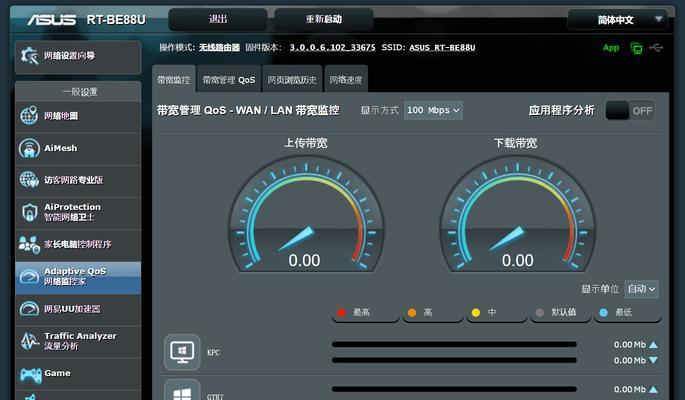Click the KPC download traffic bar
Viewport: 685px width, 400px height.
(454, 360)
